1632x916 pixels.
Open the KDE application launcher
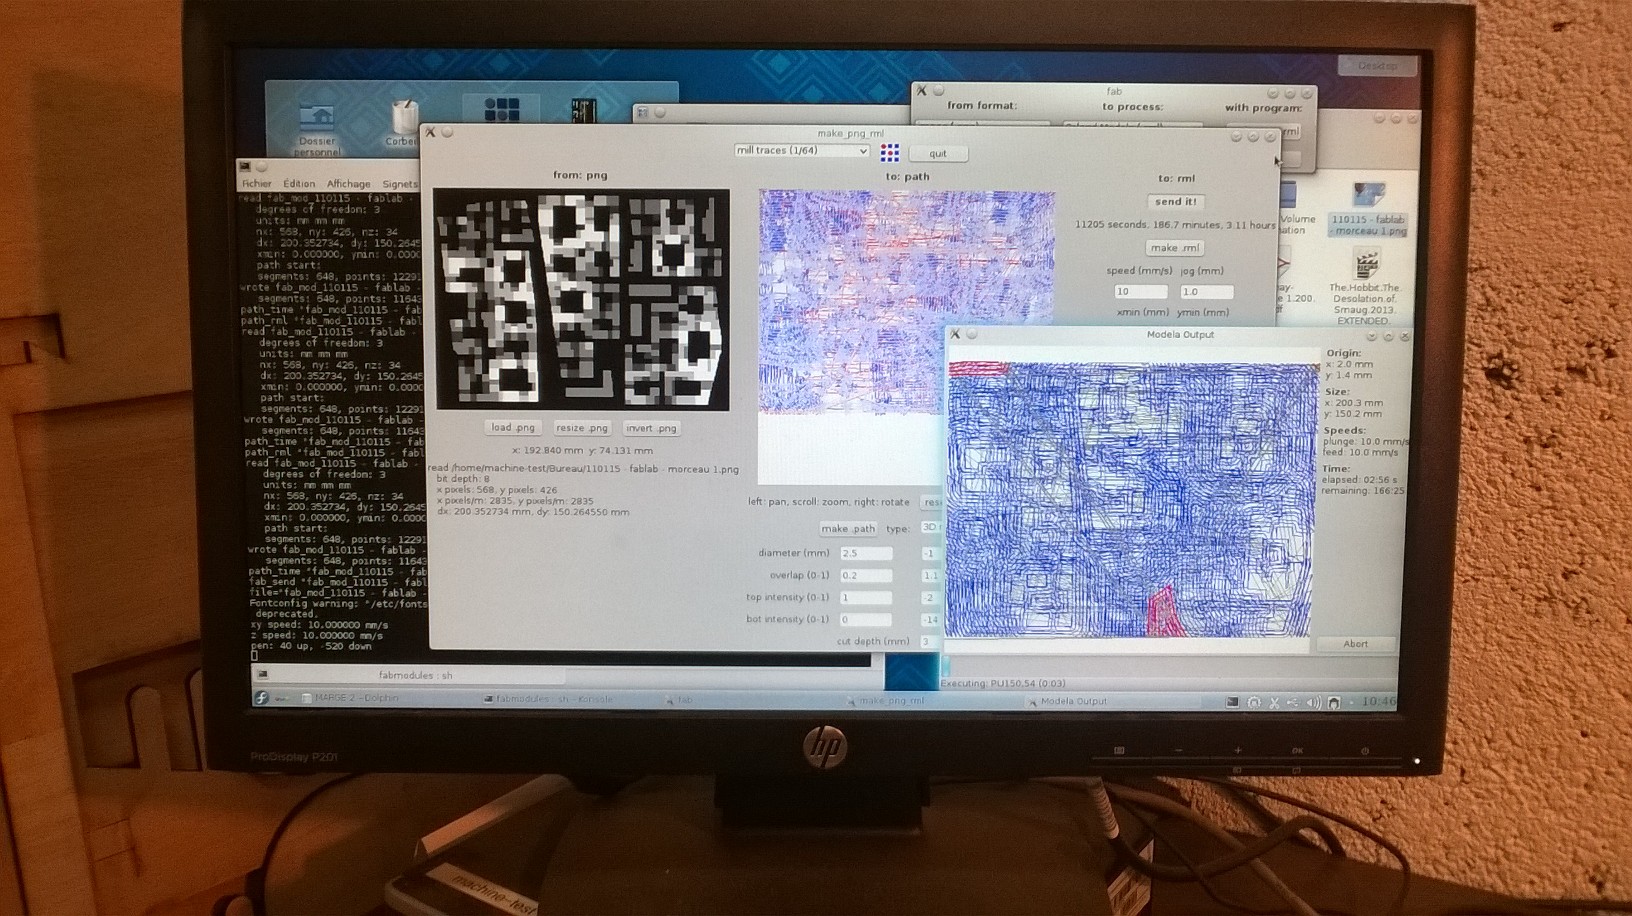click(x=262, y=698)
